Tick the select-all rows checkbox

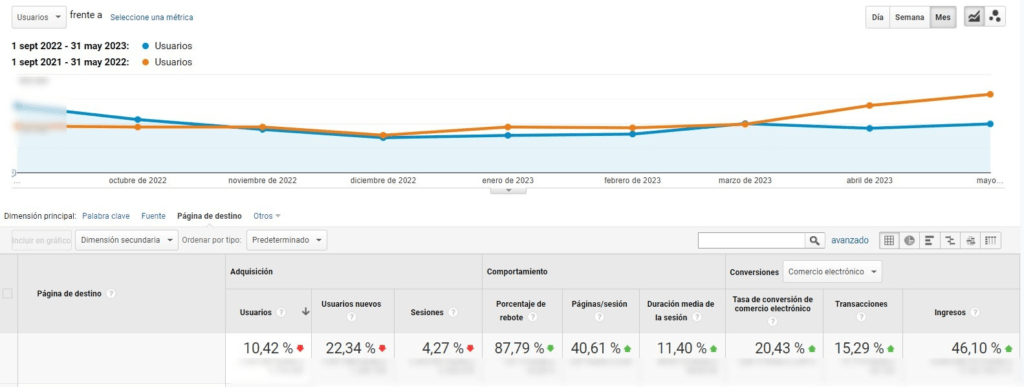pos(8,294)
